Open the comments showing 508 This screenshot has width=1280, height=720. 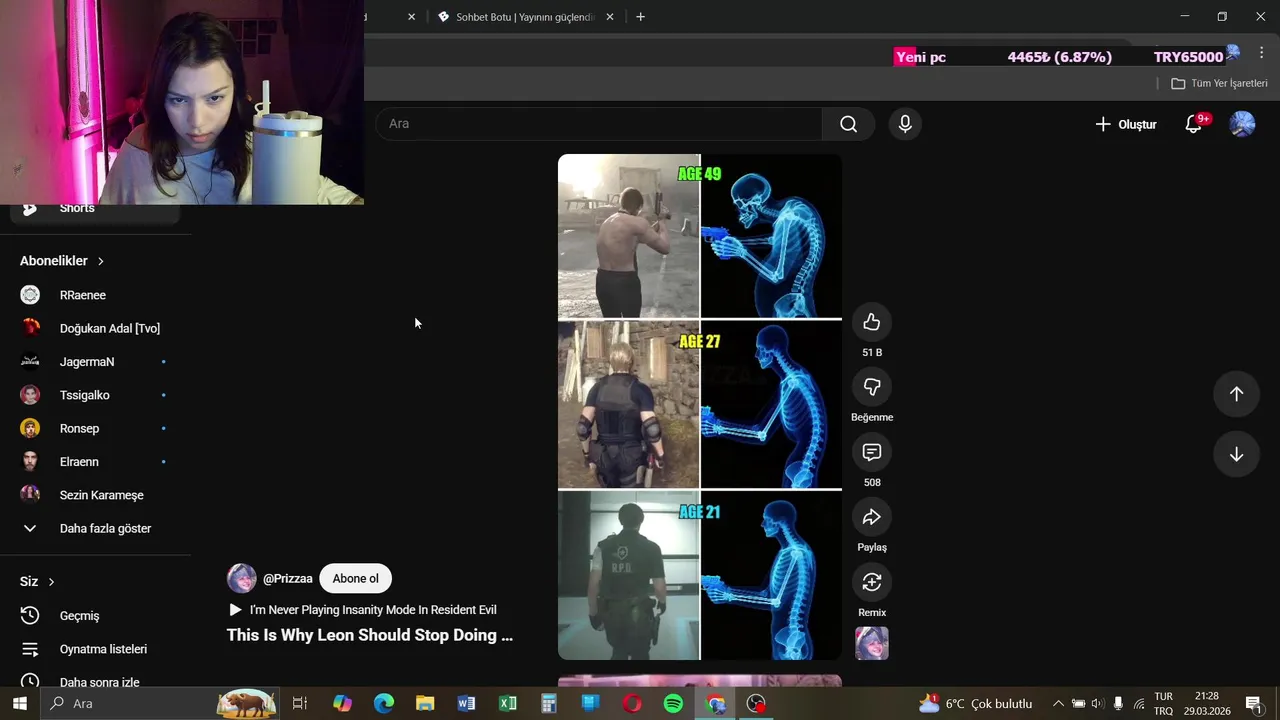tap(872, 452)
